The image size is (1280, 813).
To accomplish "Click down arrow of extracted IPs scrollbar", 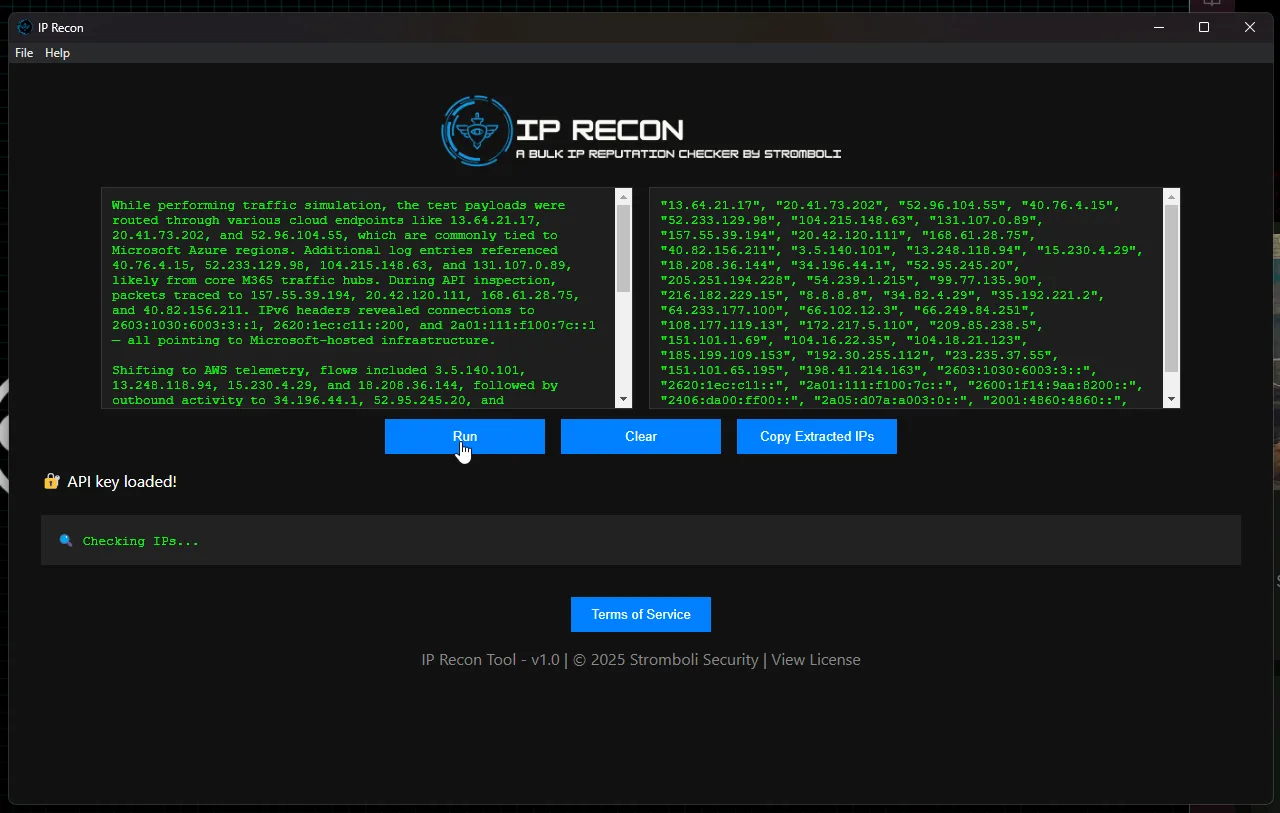I will point(1171,399).
